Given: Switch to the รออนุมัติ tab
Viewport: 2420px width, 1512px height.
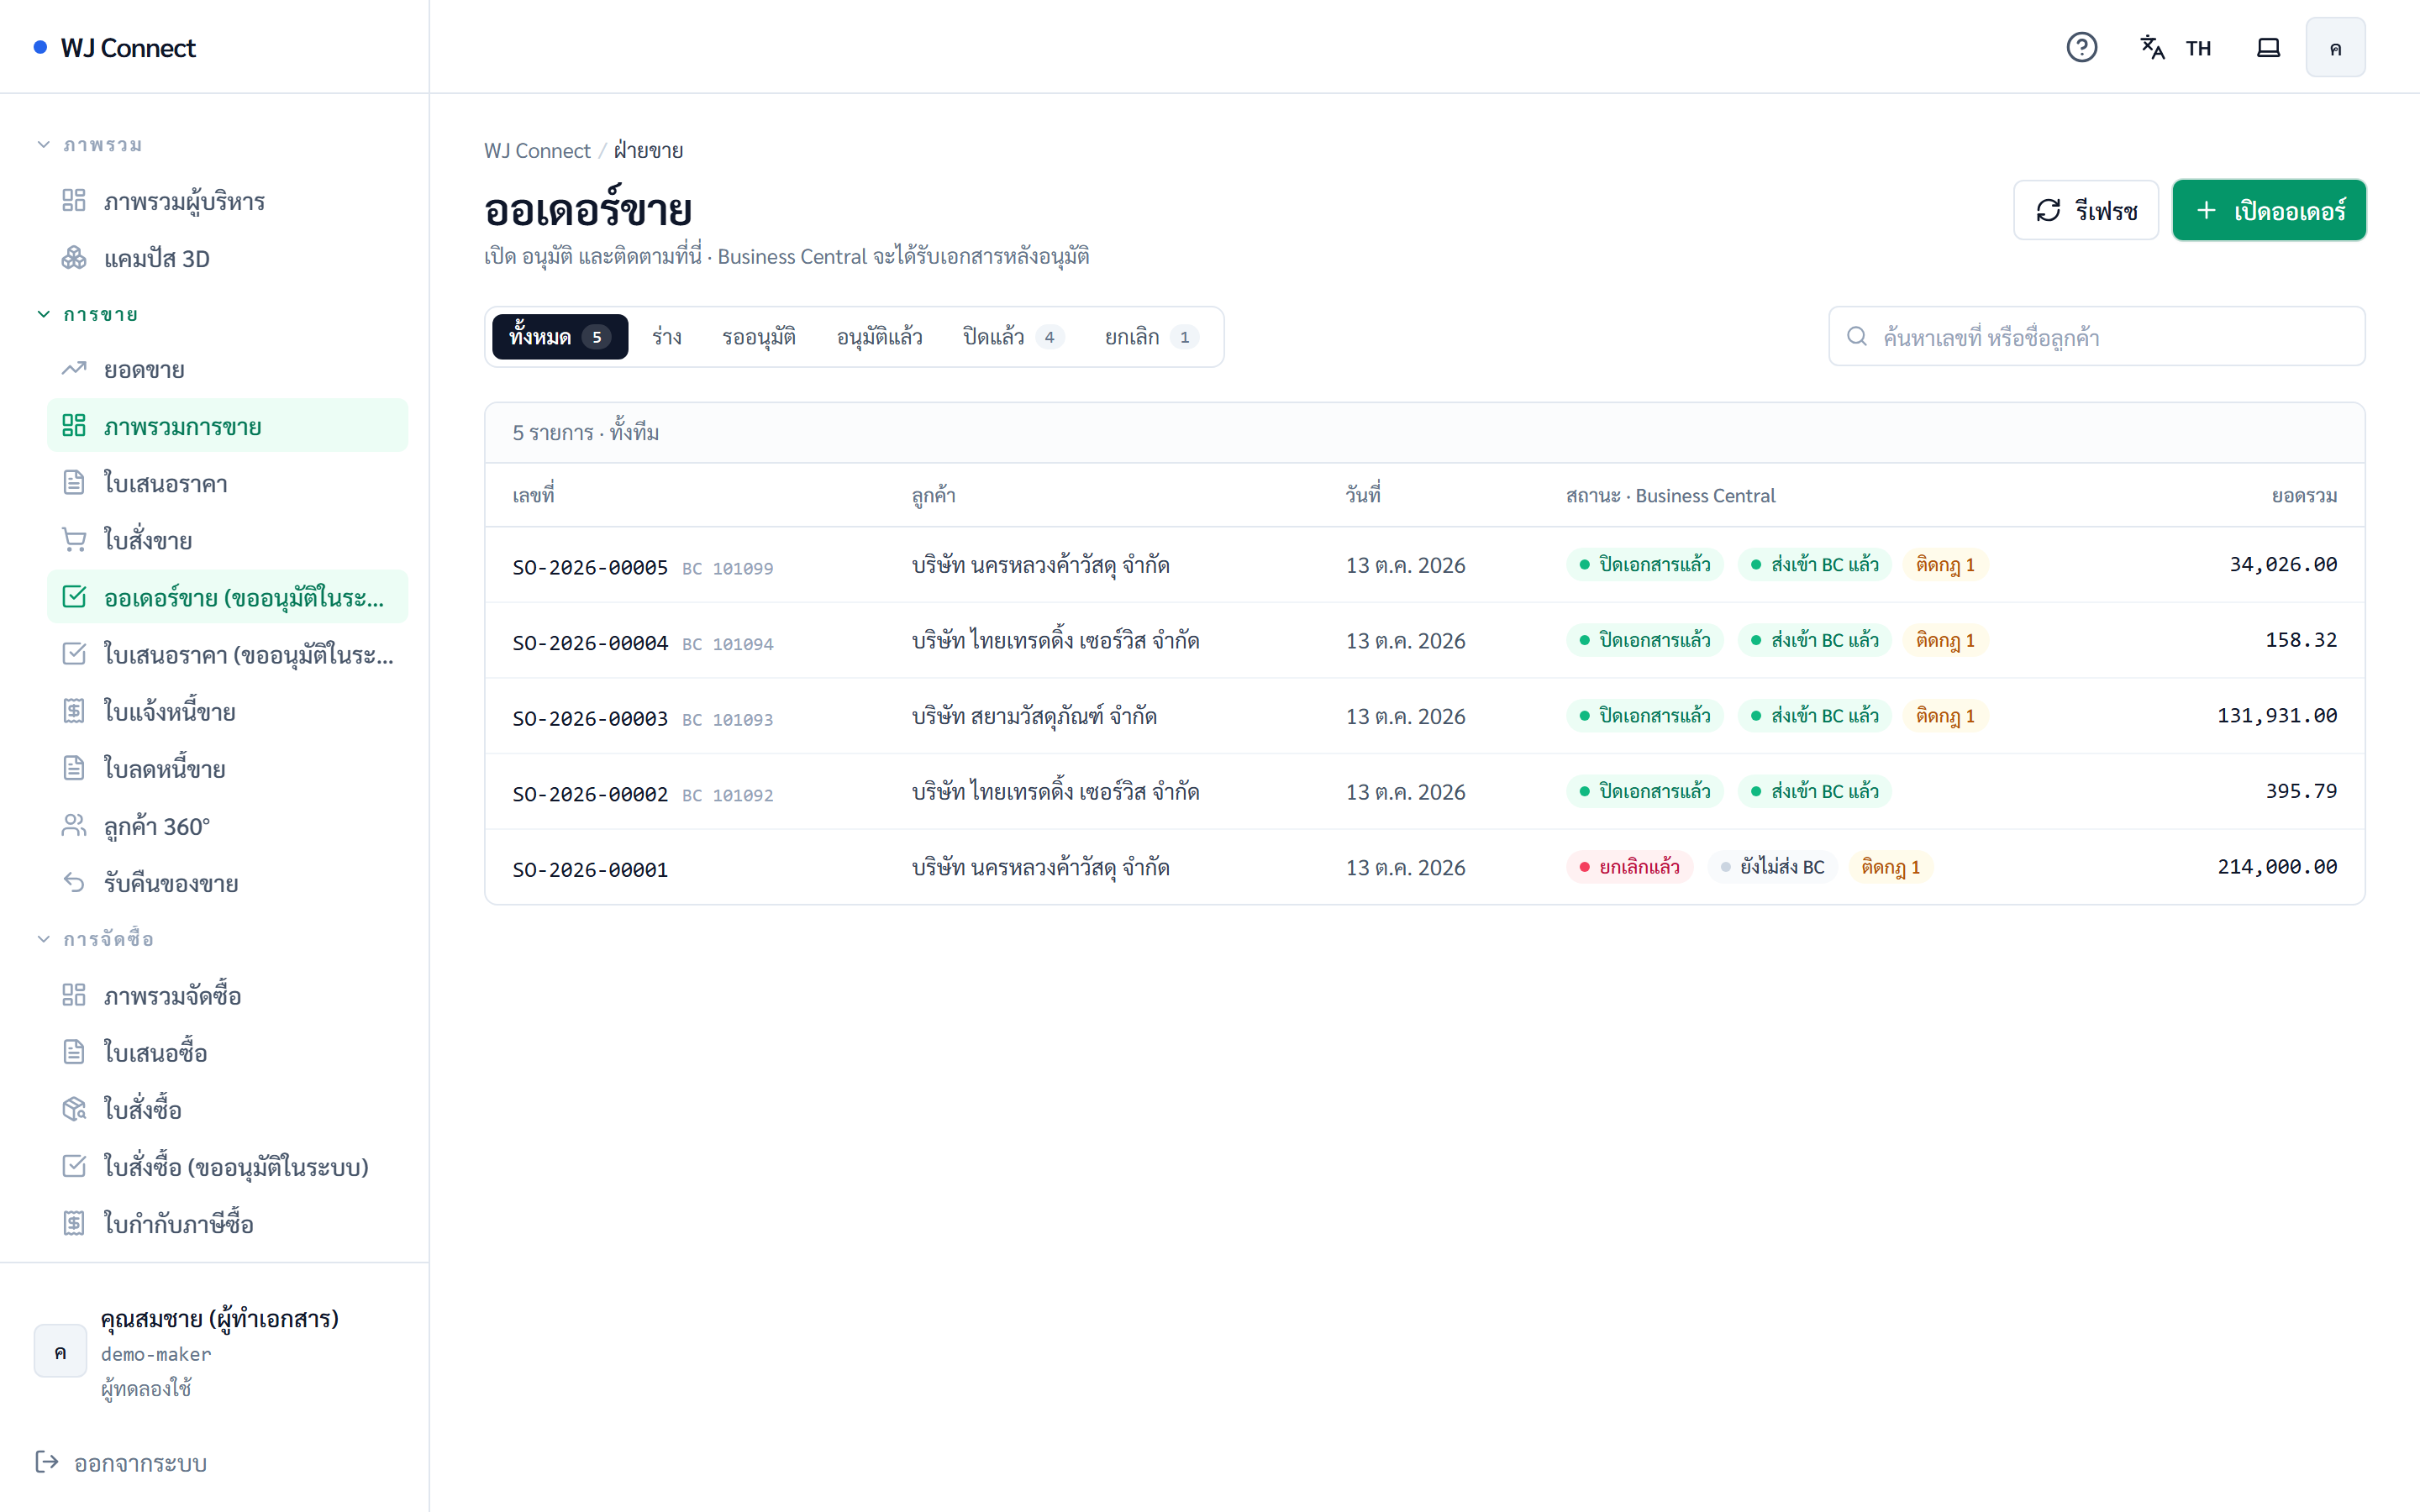Looking at the screenshot, I should [x=759, y=337].
